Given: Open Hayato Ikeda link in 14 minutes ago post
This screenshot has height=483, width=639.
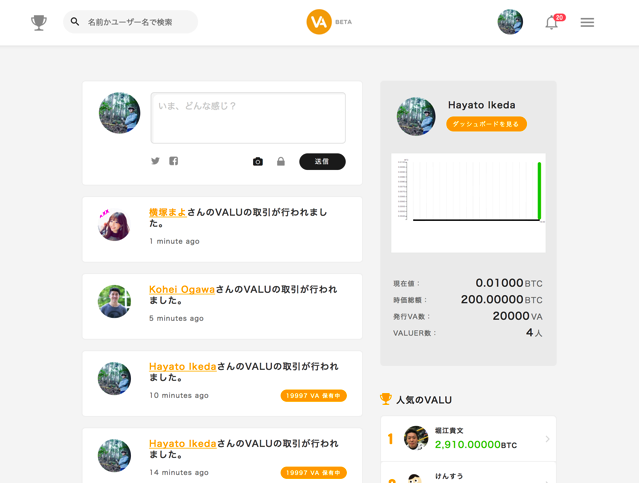Looking at the screenshot, I should [183, 443].
